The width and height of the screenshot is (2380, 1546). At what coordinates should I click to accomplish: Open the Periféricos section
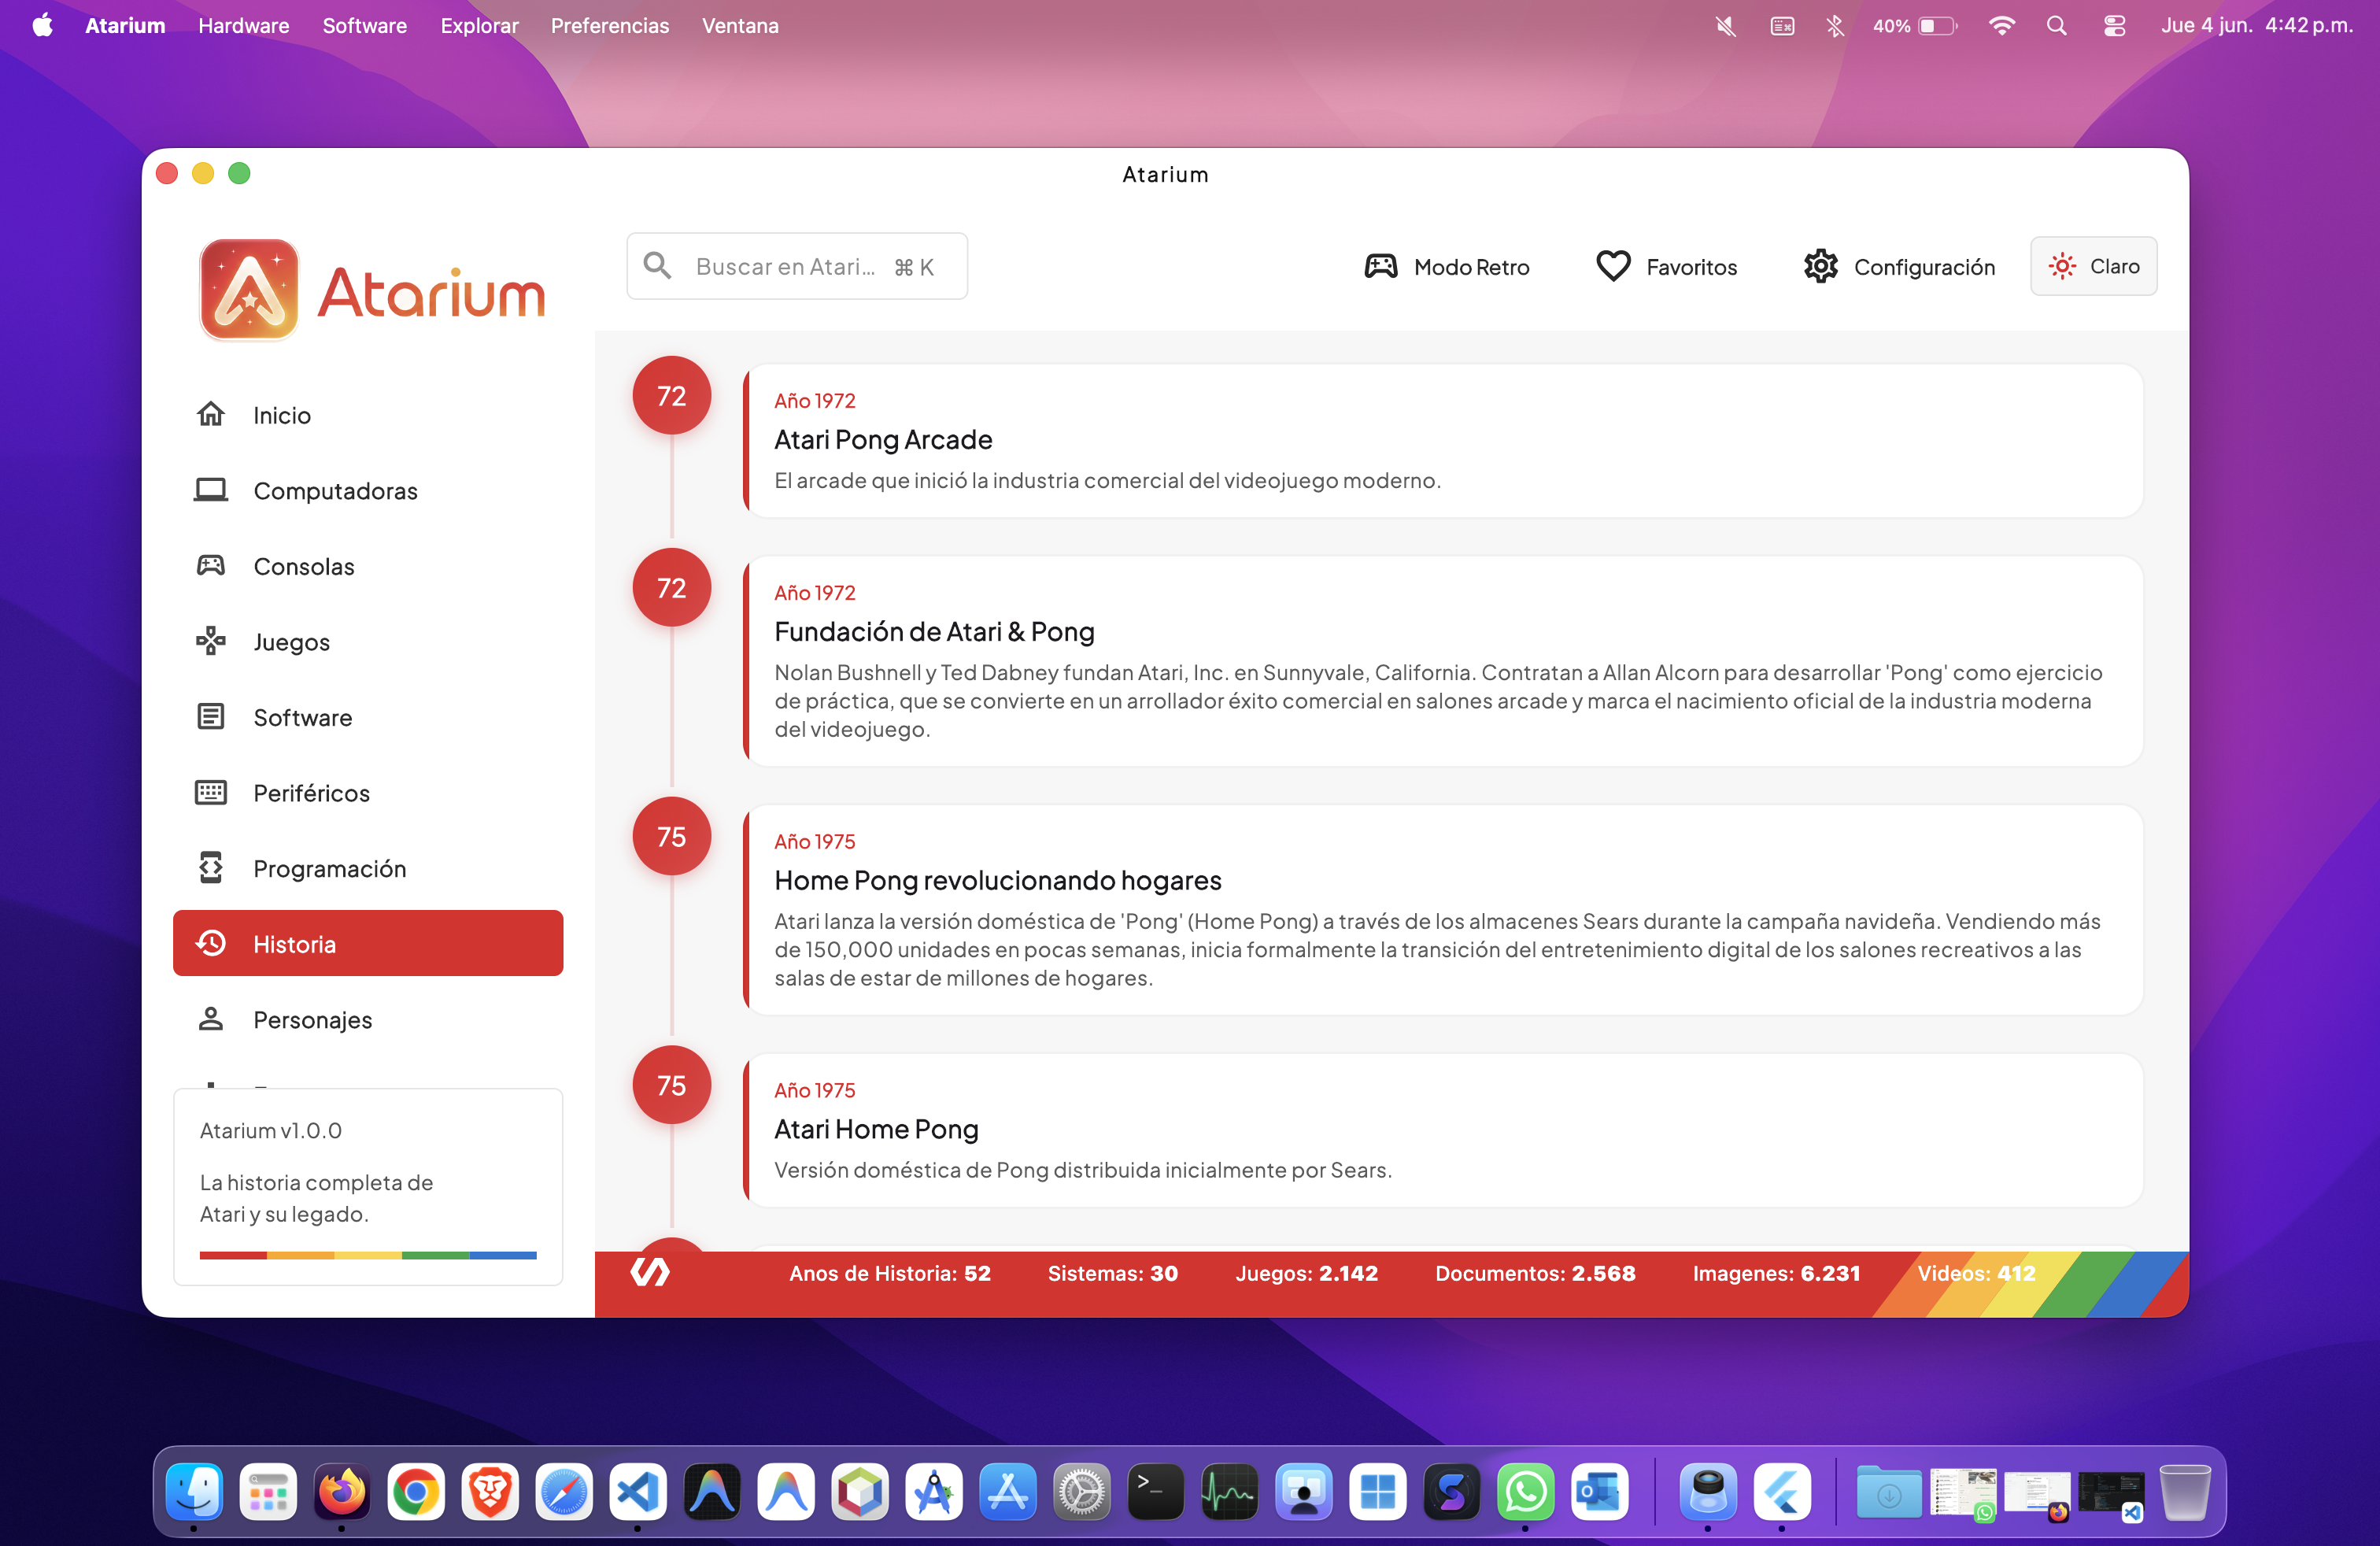368,792
